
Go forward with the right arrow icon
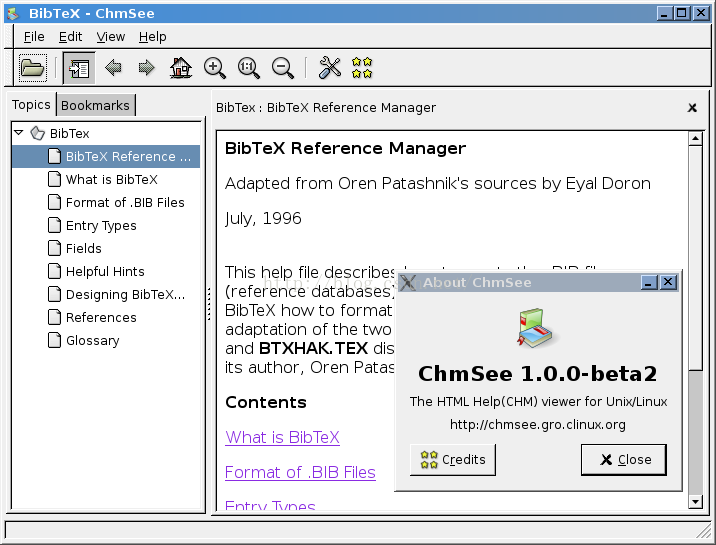pyautogui.click(x=147, y=68)
